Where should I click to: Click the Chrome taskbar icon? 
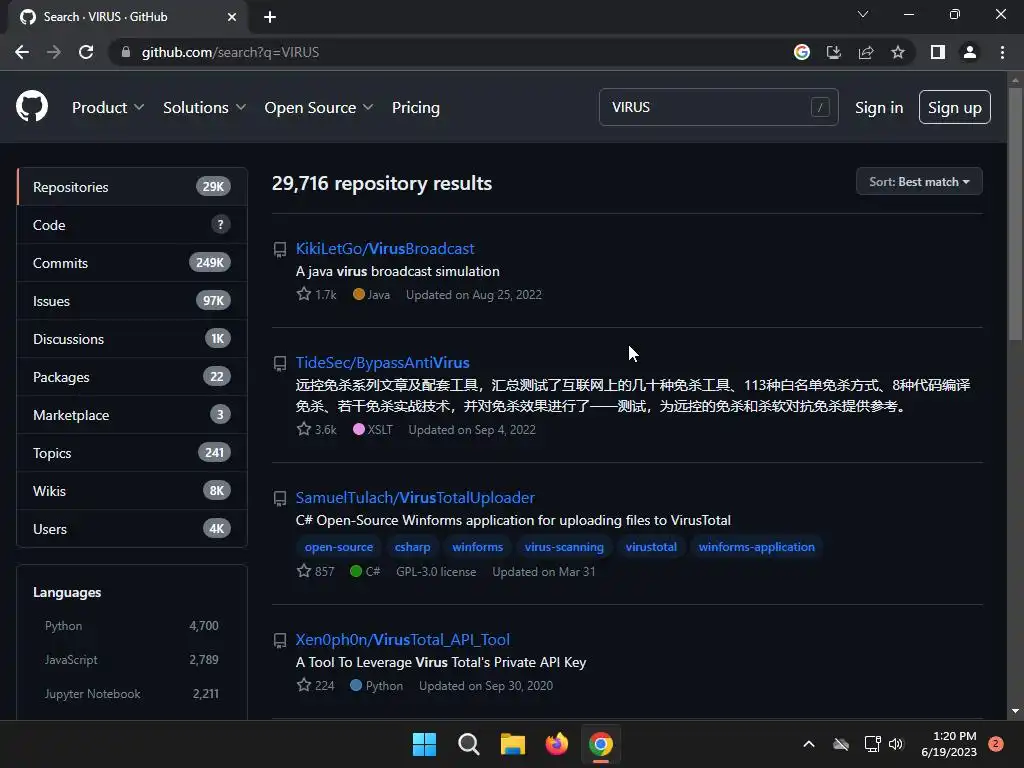(601, 744)
